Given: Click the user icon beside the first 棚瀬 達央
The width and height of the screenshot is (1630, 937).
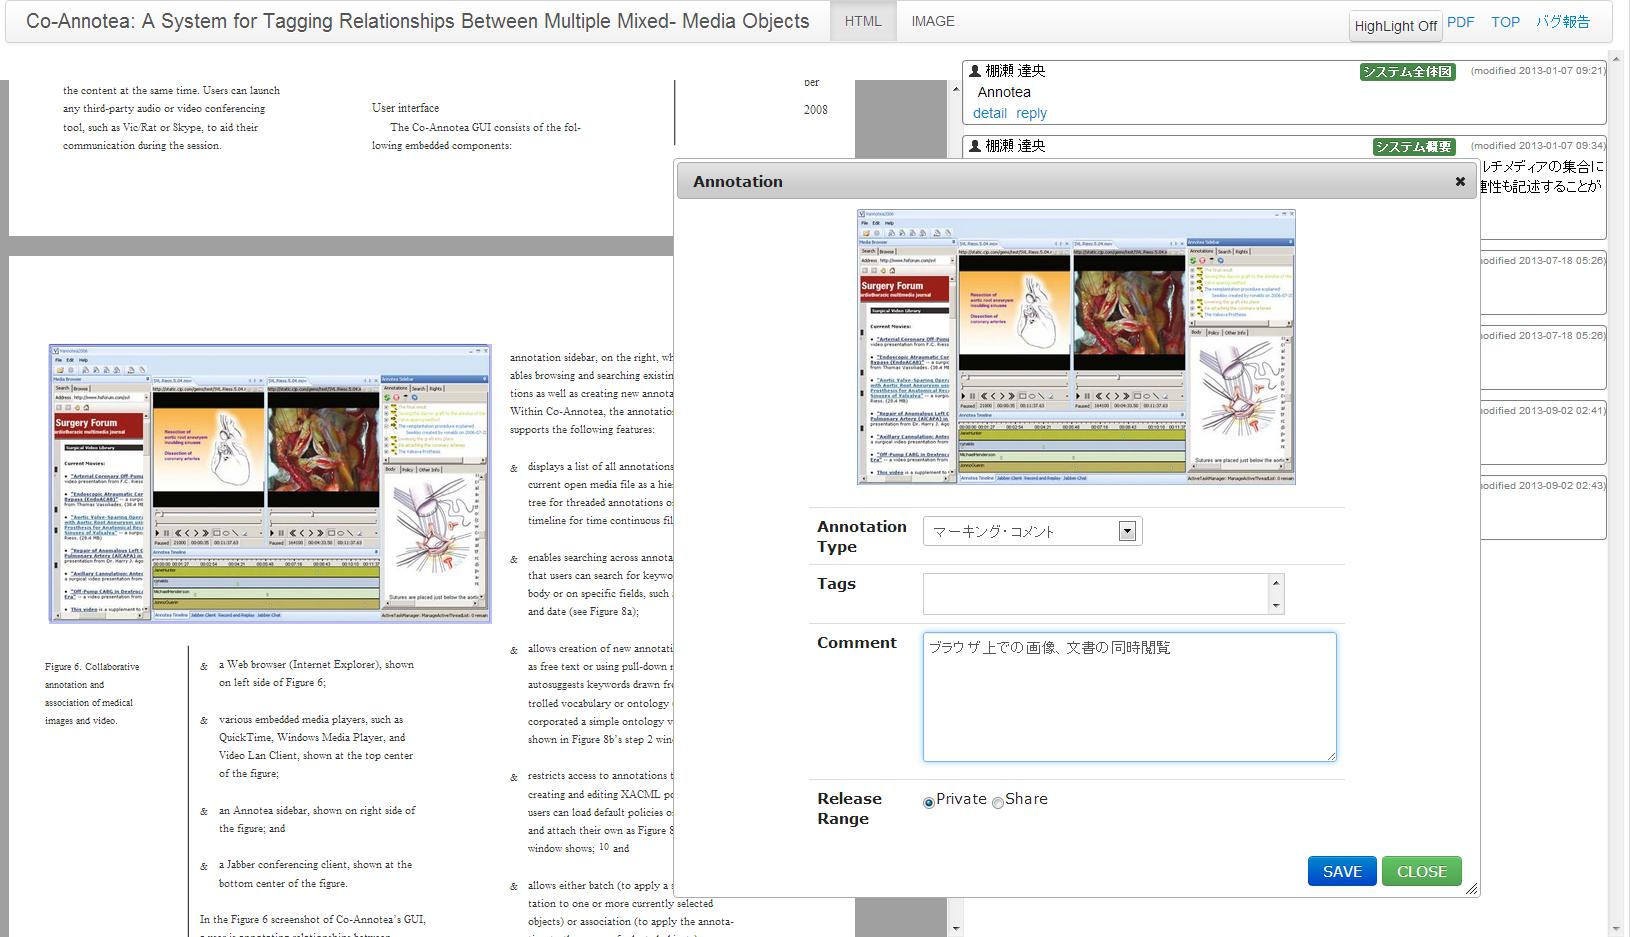Looking at the screenshot, I should coord(975,71).
